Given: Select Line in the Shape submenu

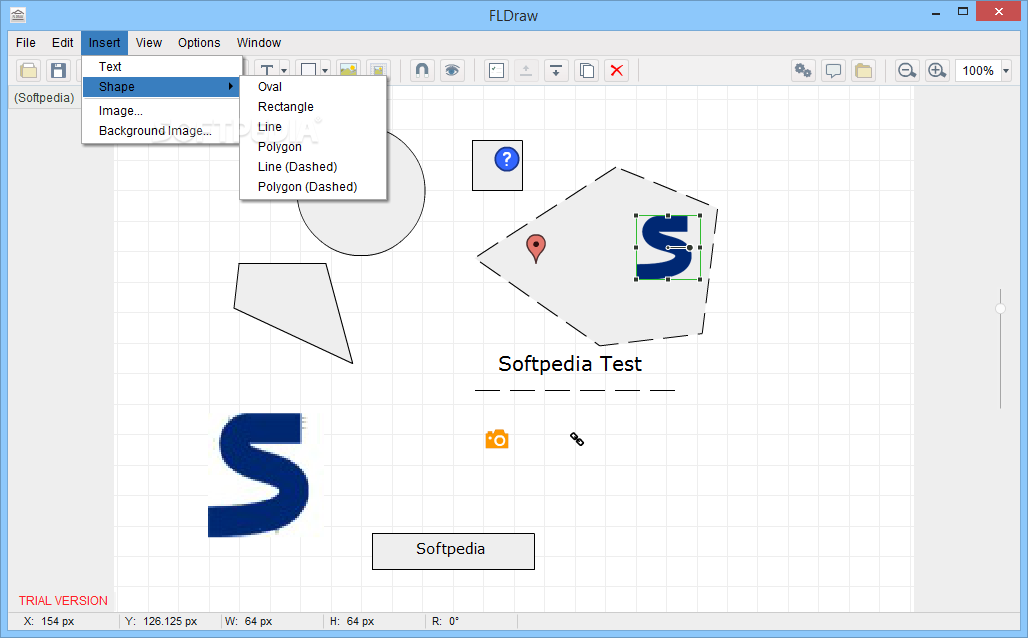Looking at the screenshot, I should click(313, 127).
